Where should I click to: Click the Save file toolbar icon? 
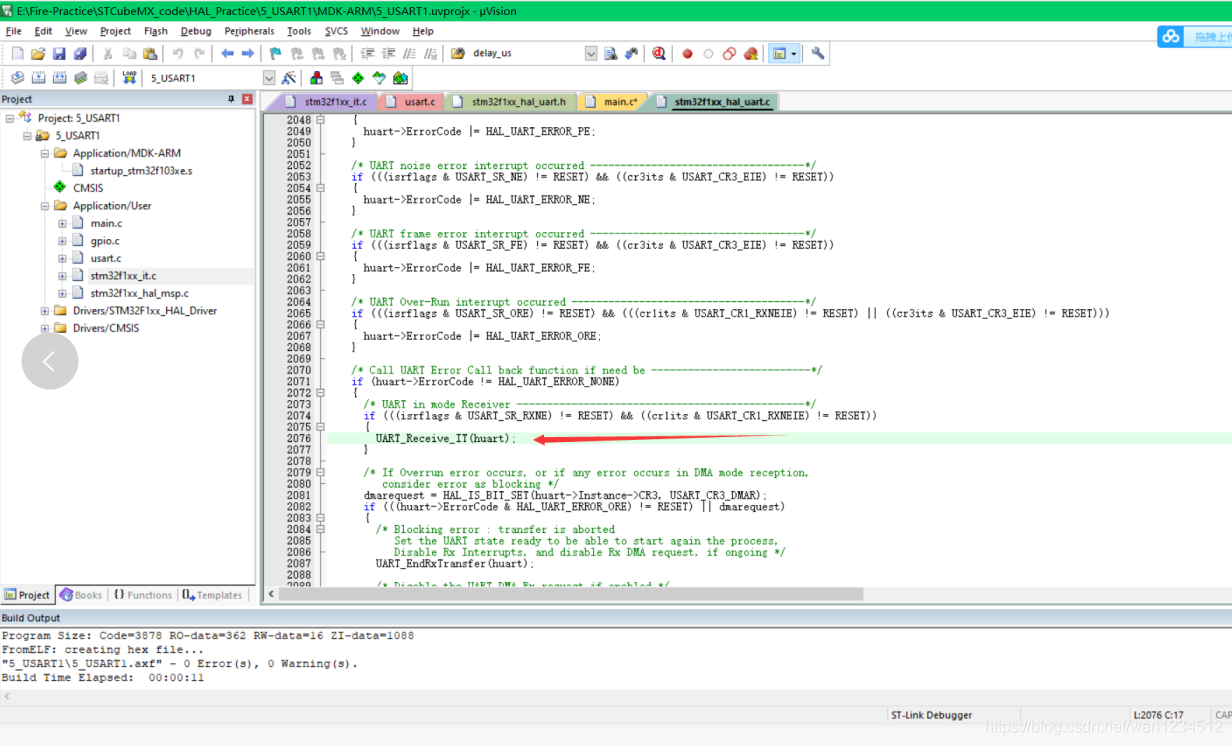coord(59,54)
